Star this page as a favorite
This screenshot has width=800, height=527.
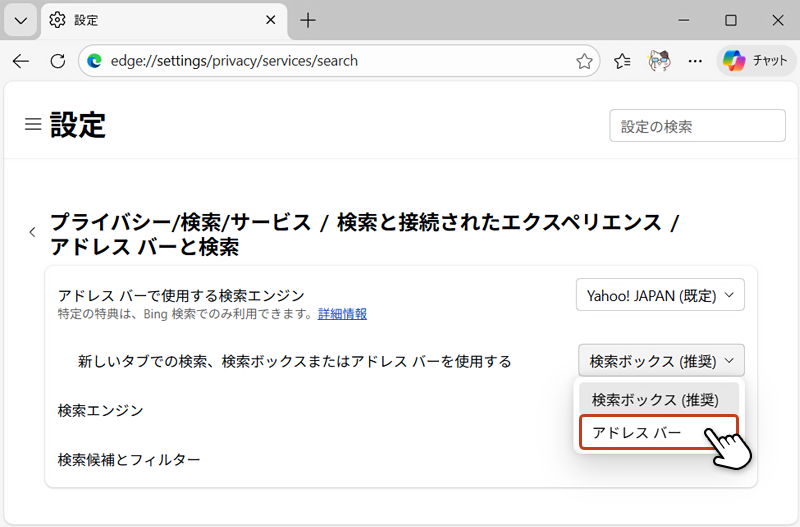coord(584,61)
